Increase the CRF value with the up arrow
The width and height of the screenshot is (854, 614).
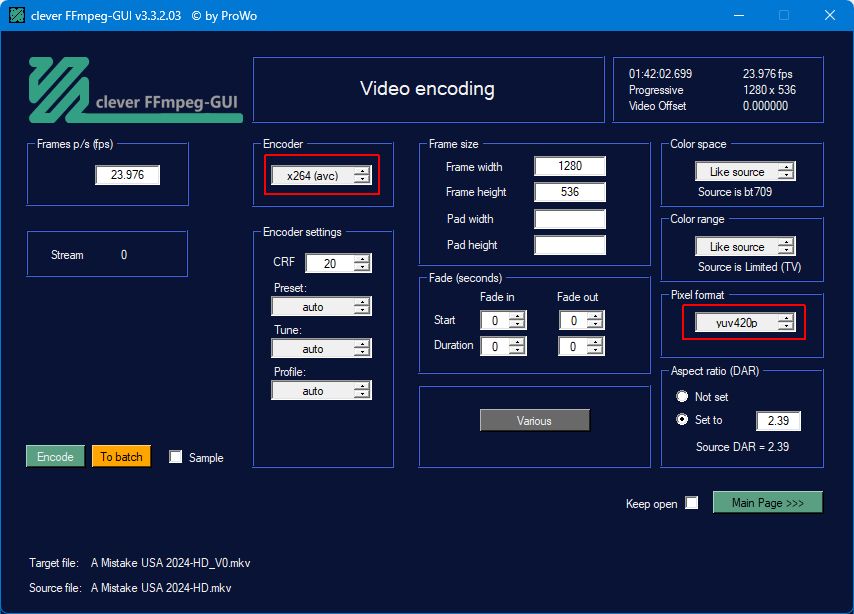click(x=363, y=259)
